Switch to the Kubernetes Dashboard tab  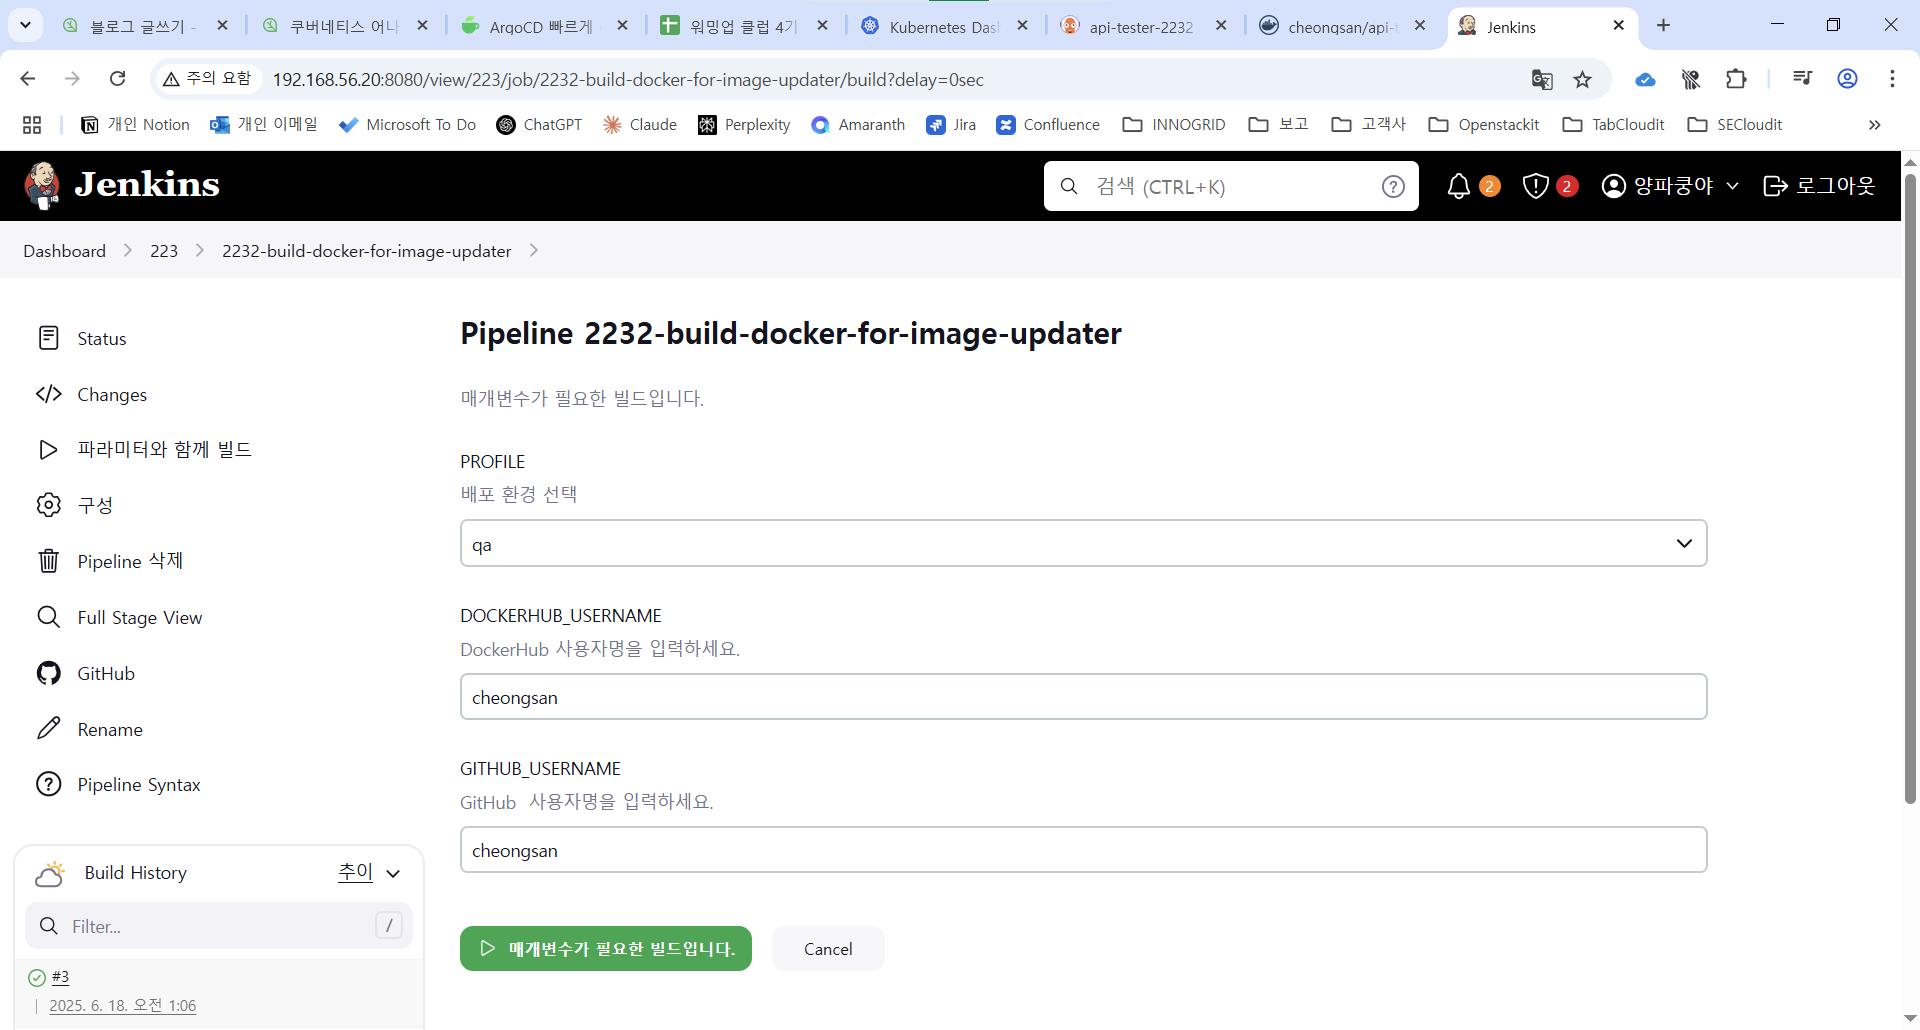[945, 26]
